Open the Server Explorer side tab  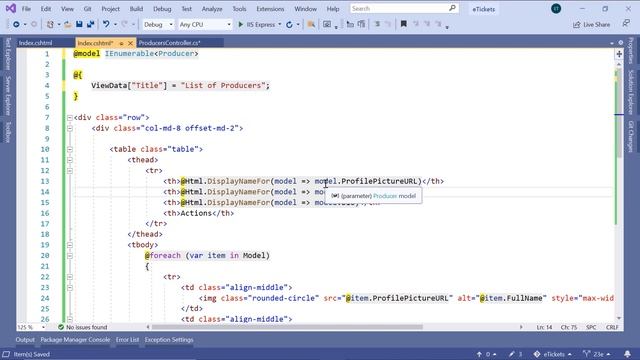(x=8, y=96)
